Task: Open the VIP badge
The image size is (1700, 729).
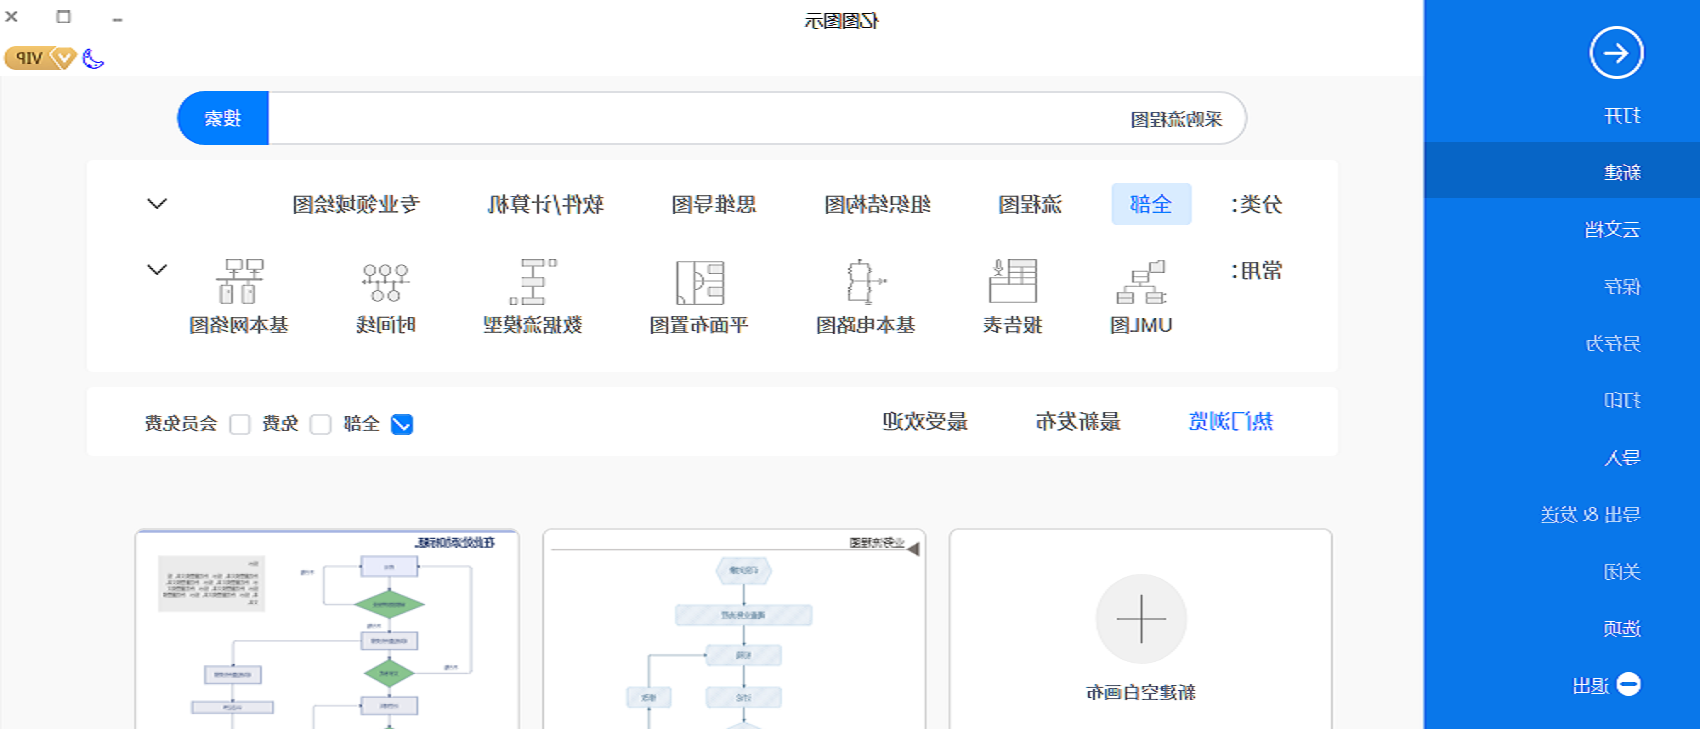Action: [x=40, y=58]
